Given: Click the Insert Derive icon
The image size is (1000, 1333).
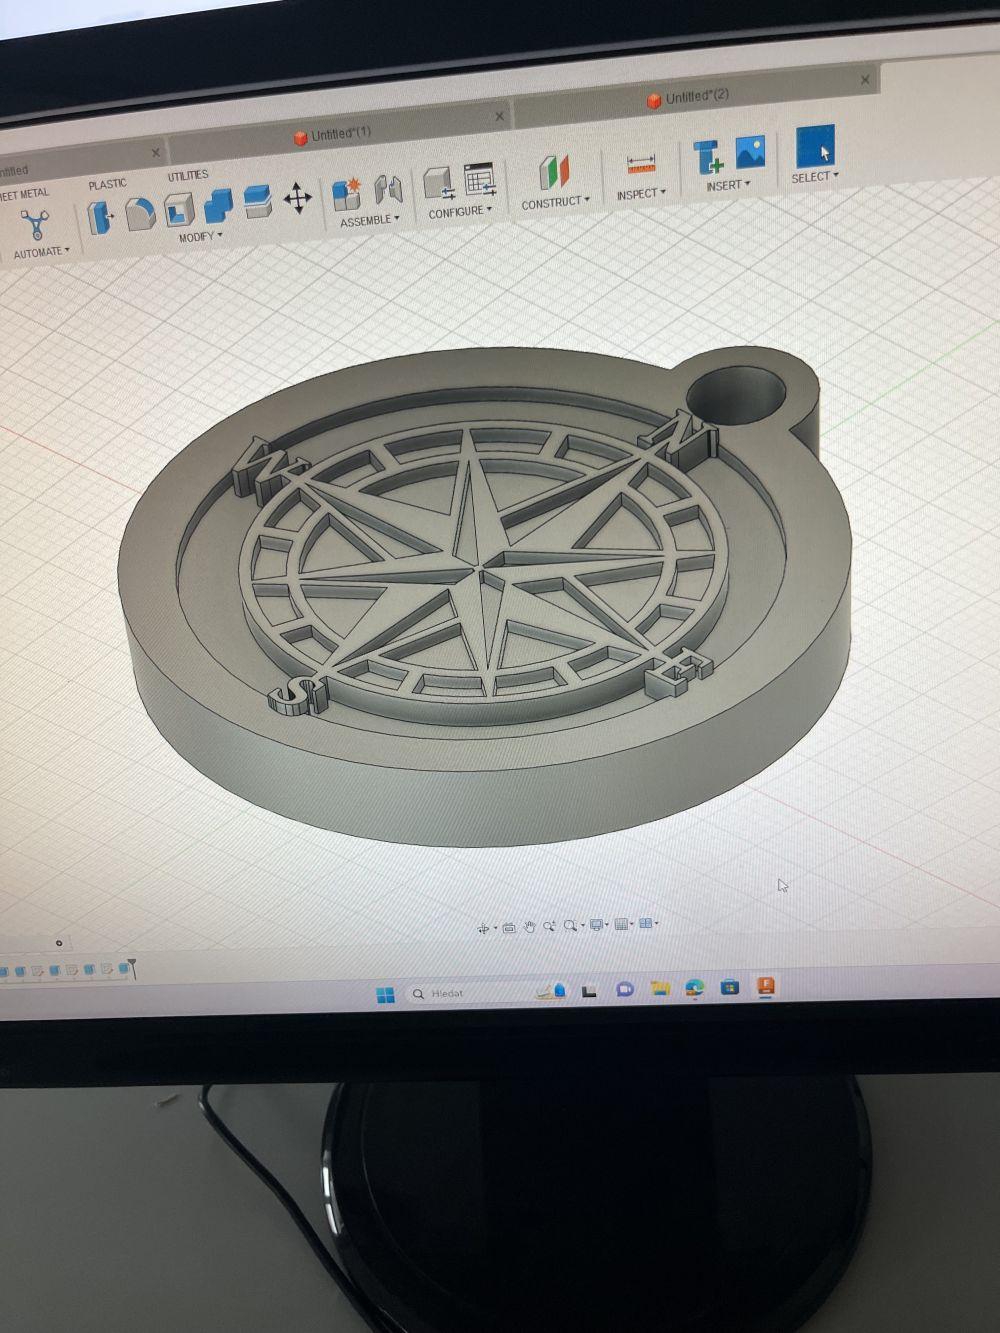Looking at the screenshot, I should click(707, 156).
